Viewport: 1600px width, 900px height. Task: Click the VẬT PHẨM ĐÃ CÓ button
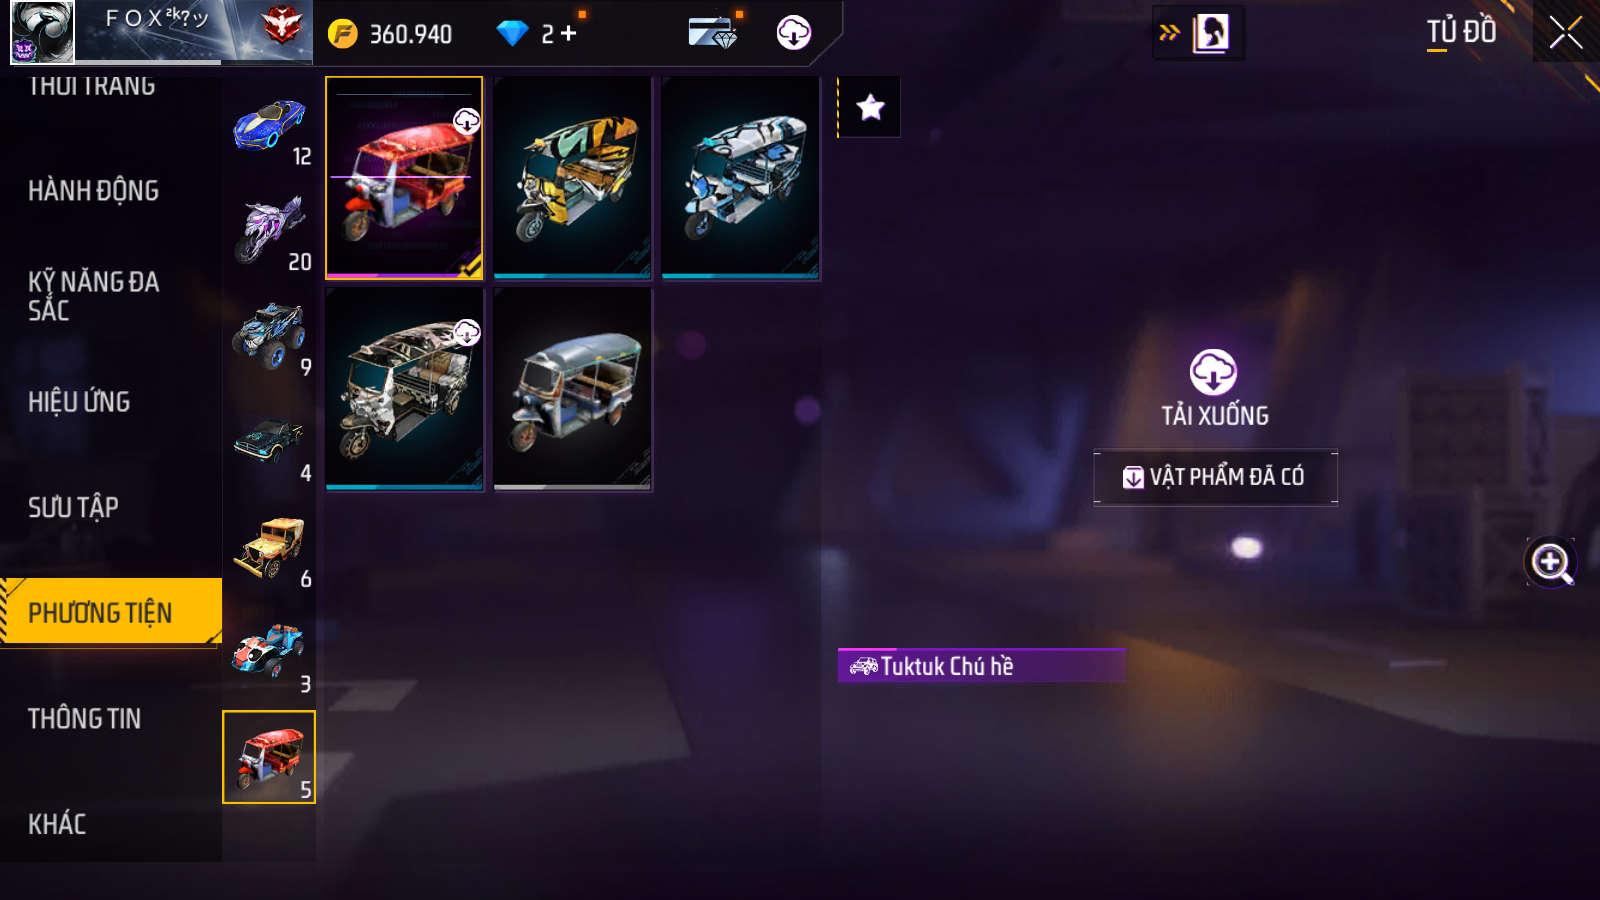(x=1215, y=477)
